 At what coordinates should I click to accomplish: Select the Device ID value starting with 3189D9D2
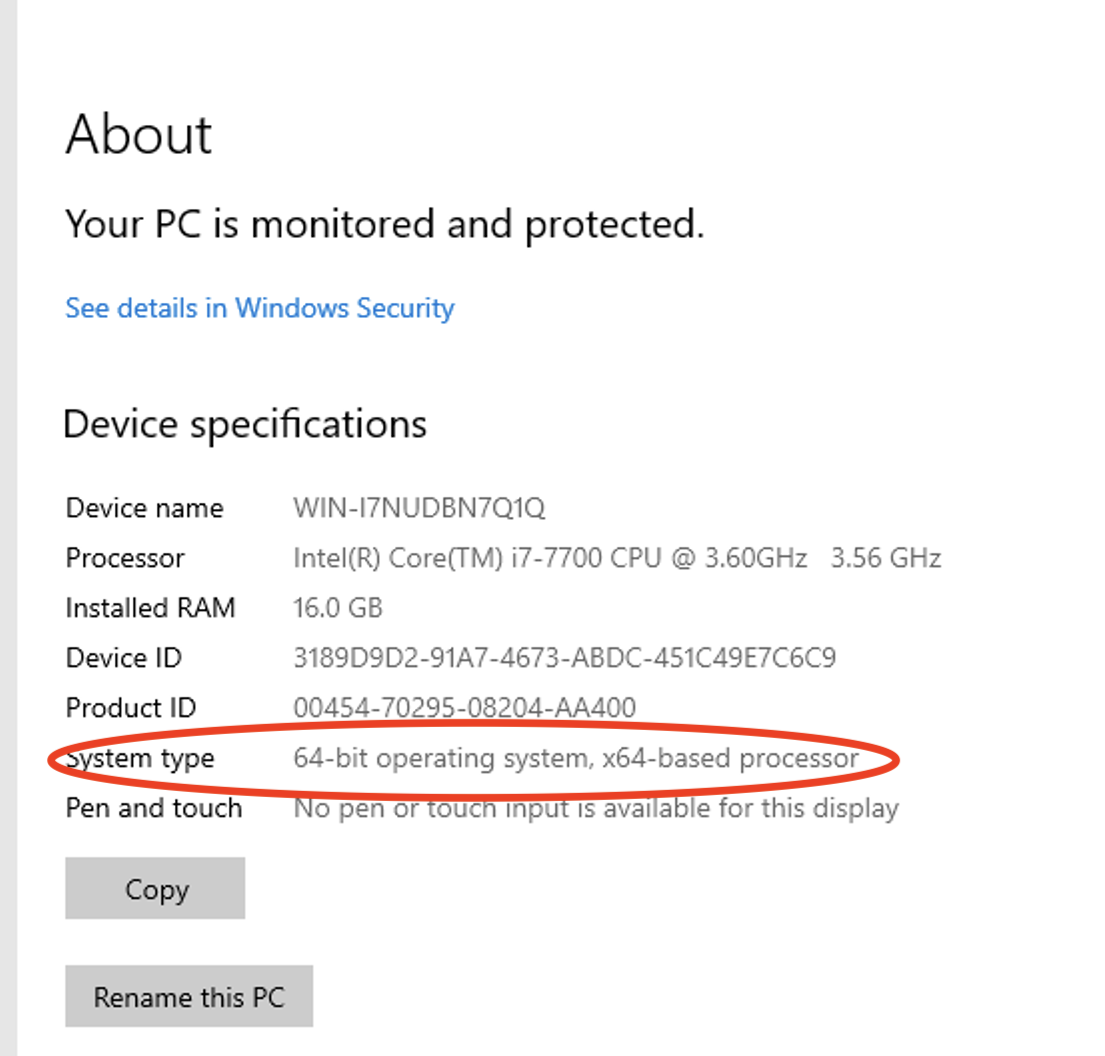564,658
